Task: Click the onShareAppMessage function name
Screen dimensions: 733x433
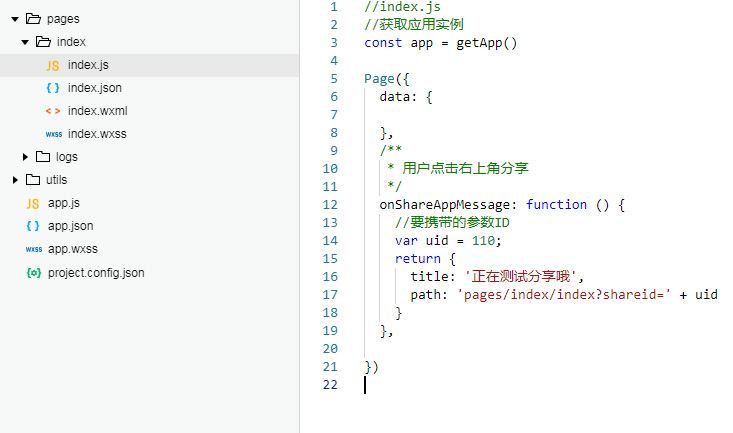Action: pos(445,204)
